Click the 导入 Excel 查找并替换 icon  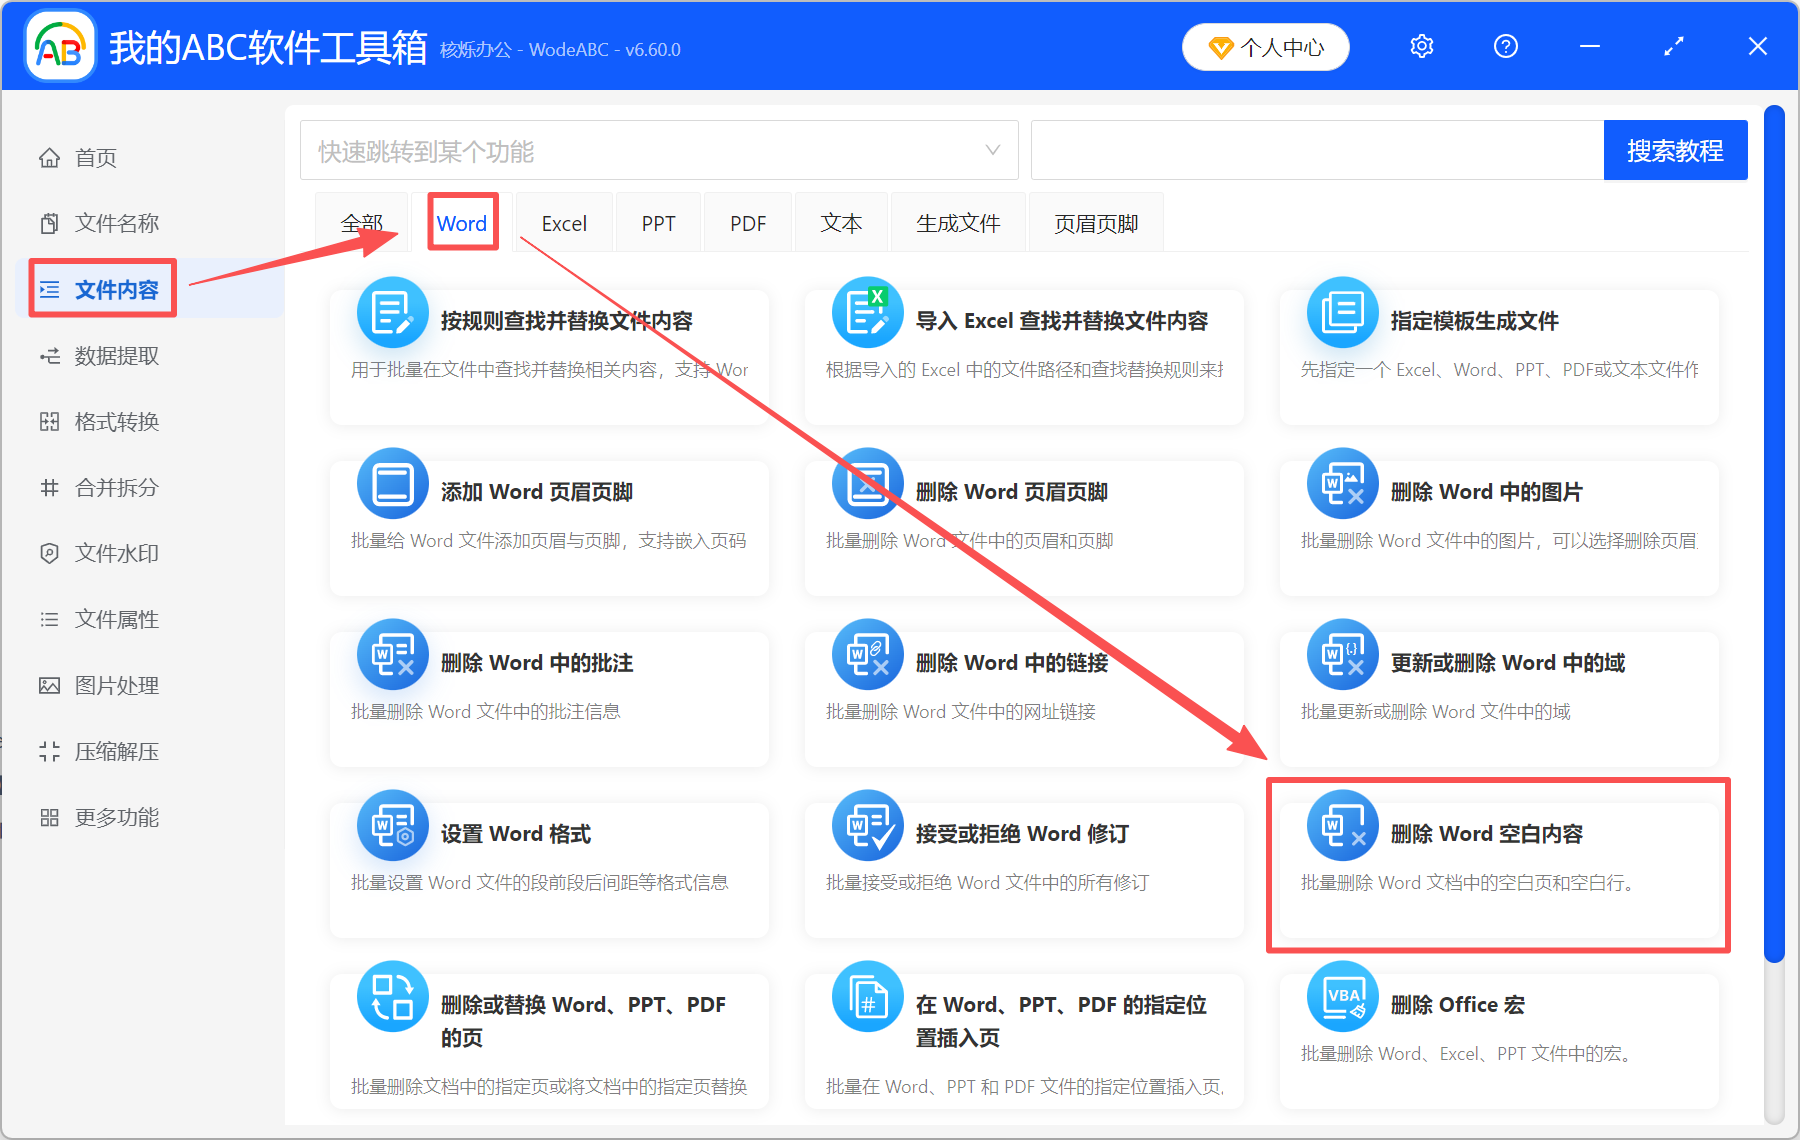click(x=866, y=312)
